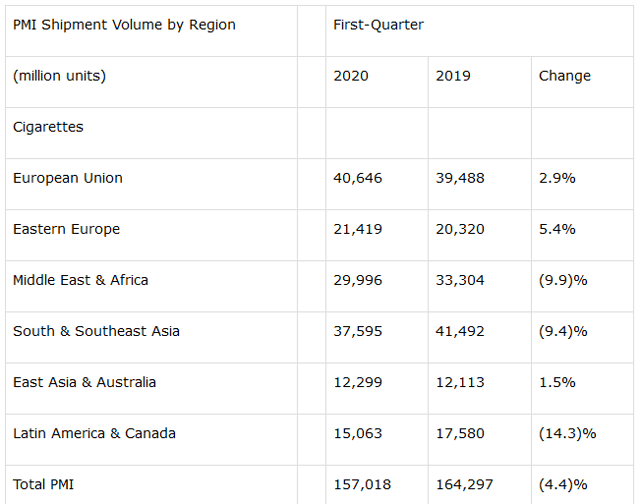The height and width of the screenshot is (504, 640).
Task: Click the 'Cigarettes' category row label
Action: (x=48, y=127)
